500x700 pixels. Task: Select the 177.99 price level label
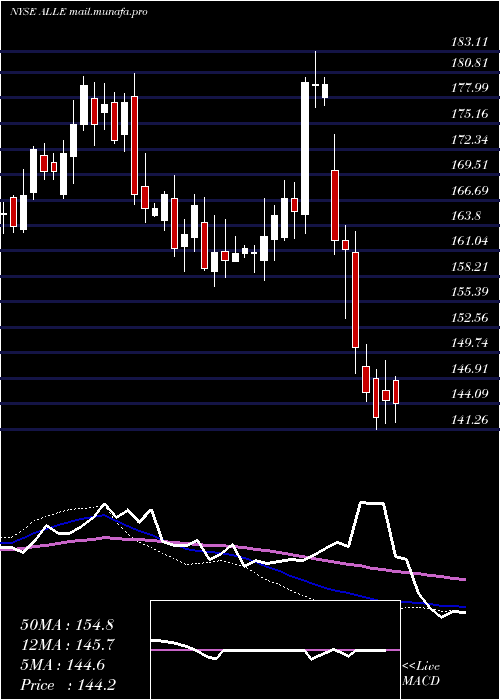coord(469,88)
